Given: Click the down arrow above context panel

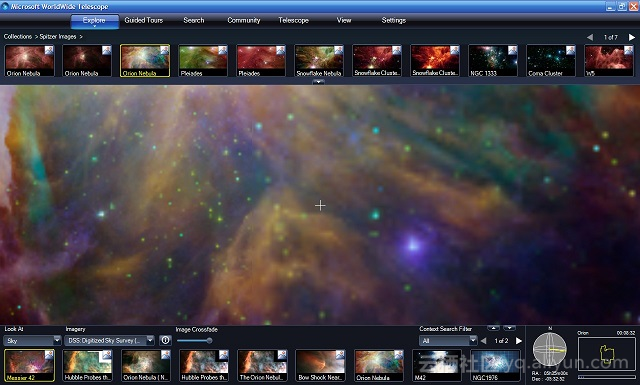Looking at the screenshot, I should [509, 328].
